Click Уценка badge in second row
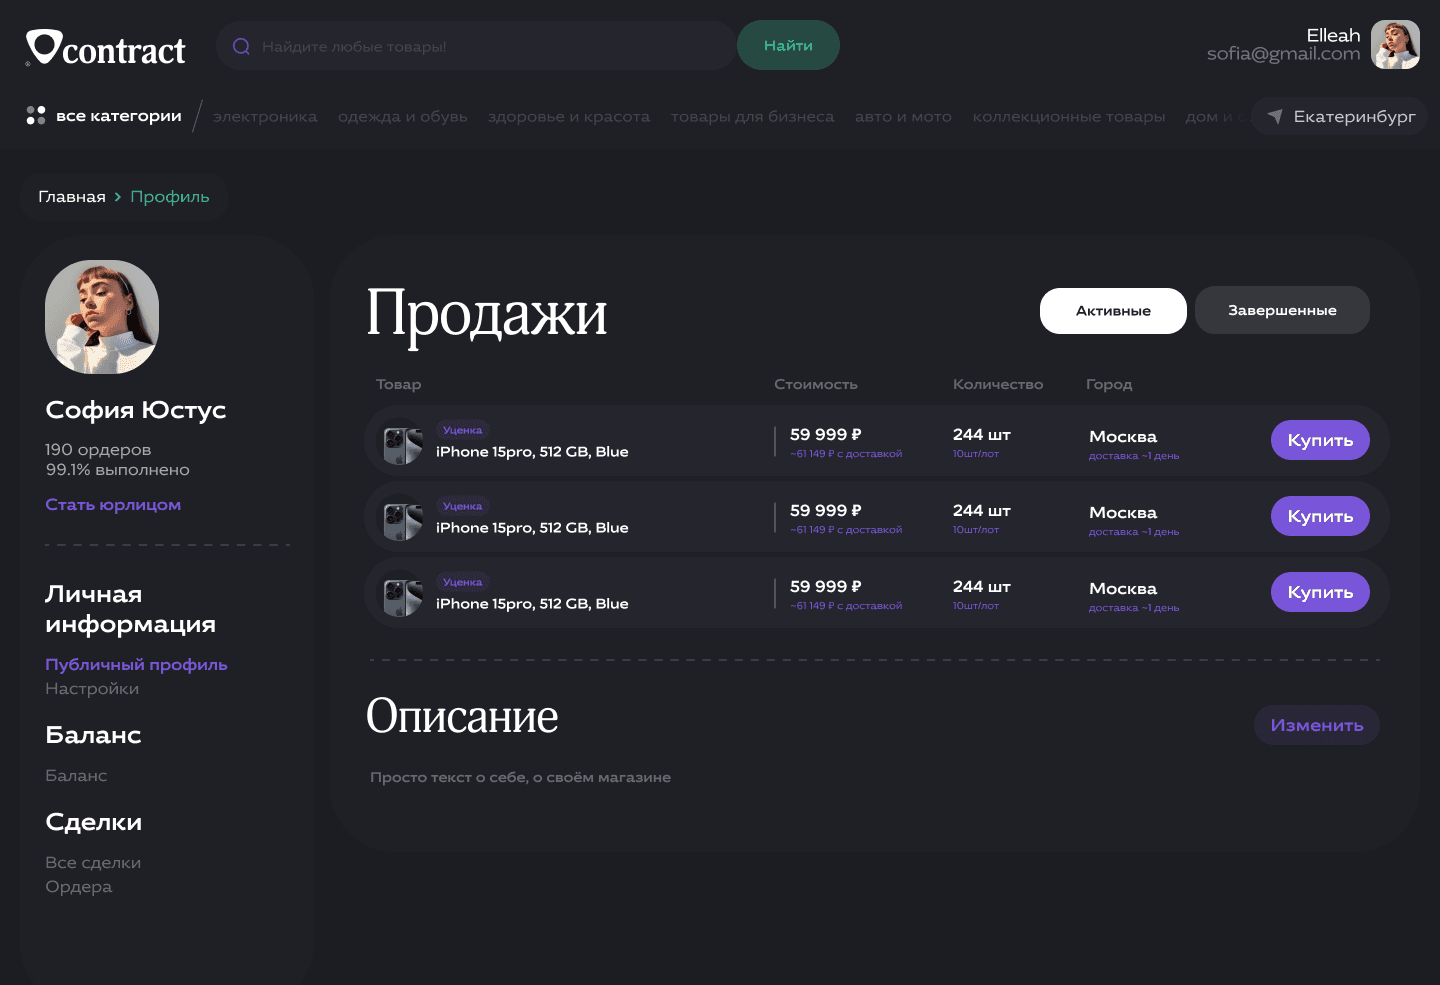The height and width of the screenshot is (985, 1440). point(462,506)
